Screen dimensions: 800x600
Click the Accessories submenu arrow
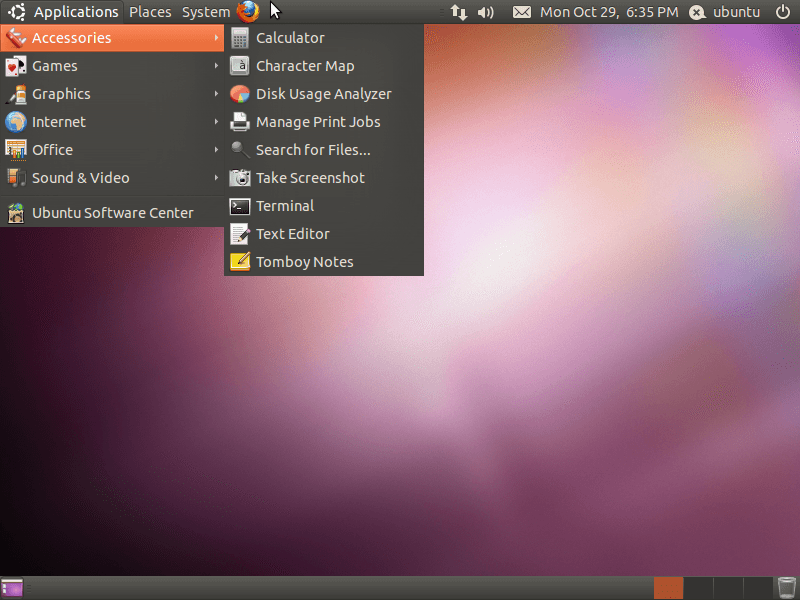coord(216,38)
